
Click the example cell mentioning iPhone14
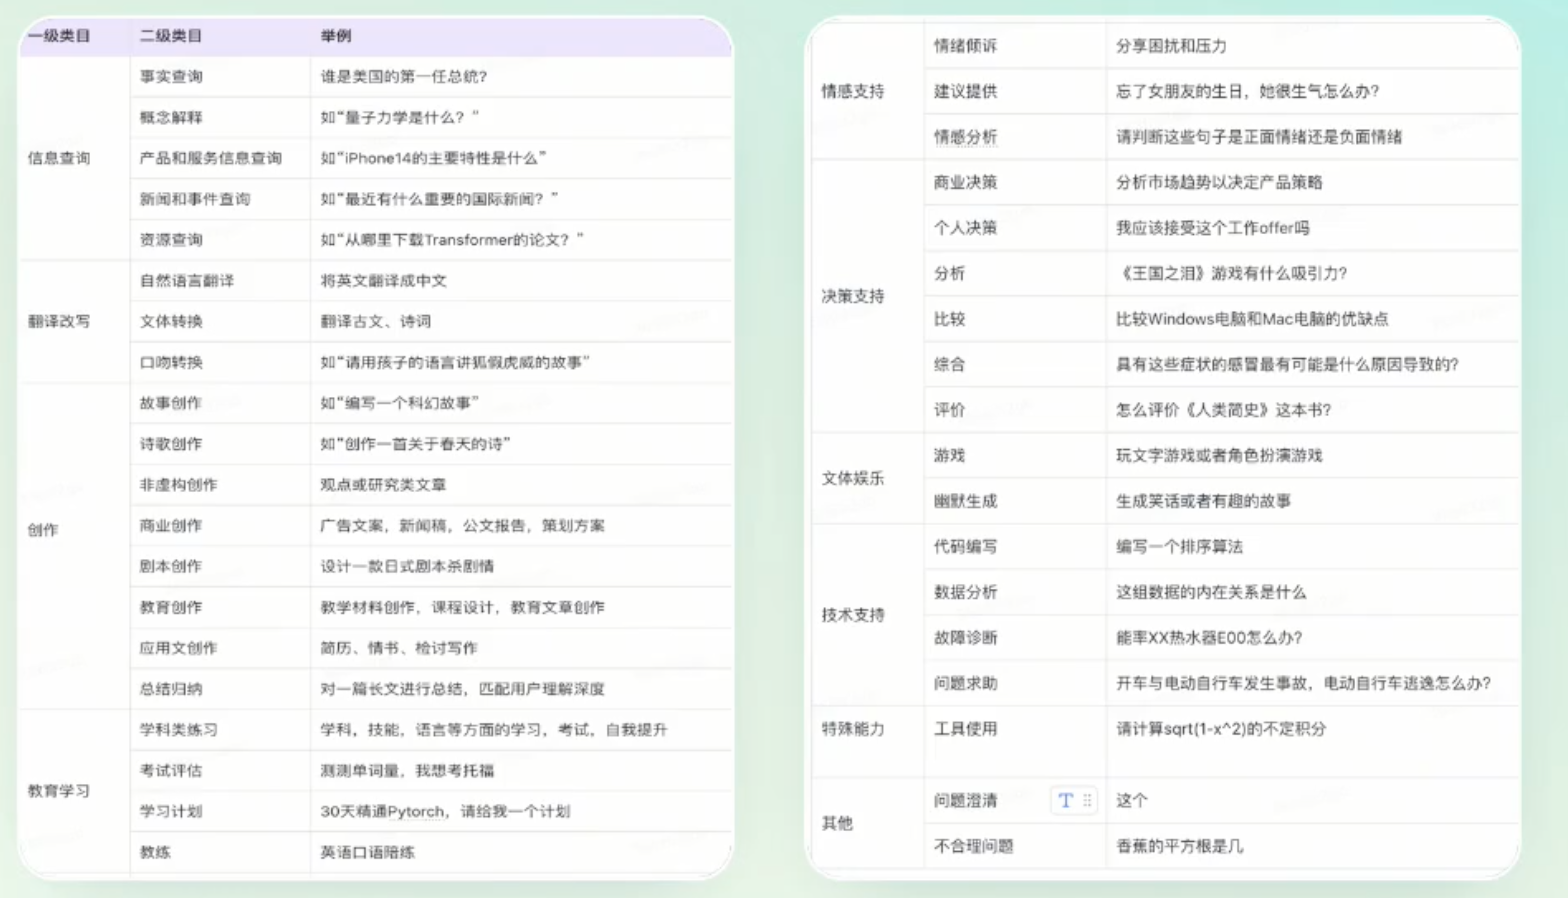click(x=433, y=158)
